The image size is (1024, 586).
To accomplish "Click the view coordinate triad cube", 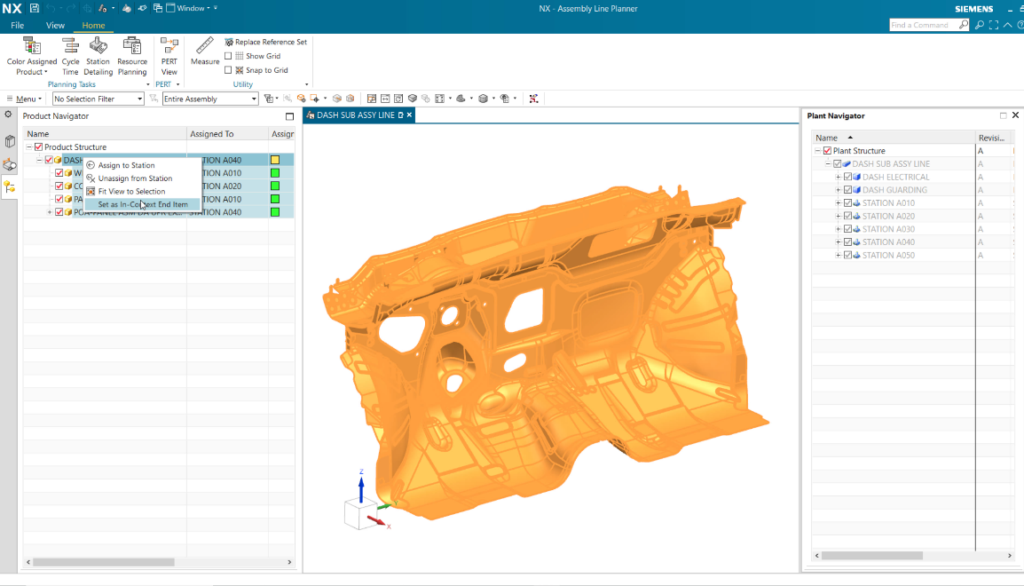I will pyautogui.click(x=360, y=513).
